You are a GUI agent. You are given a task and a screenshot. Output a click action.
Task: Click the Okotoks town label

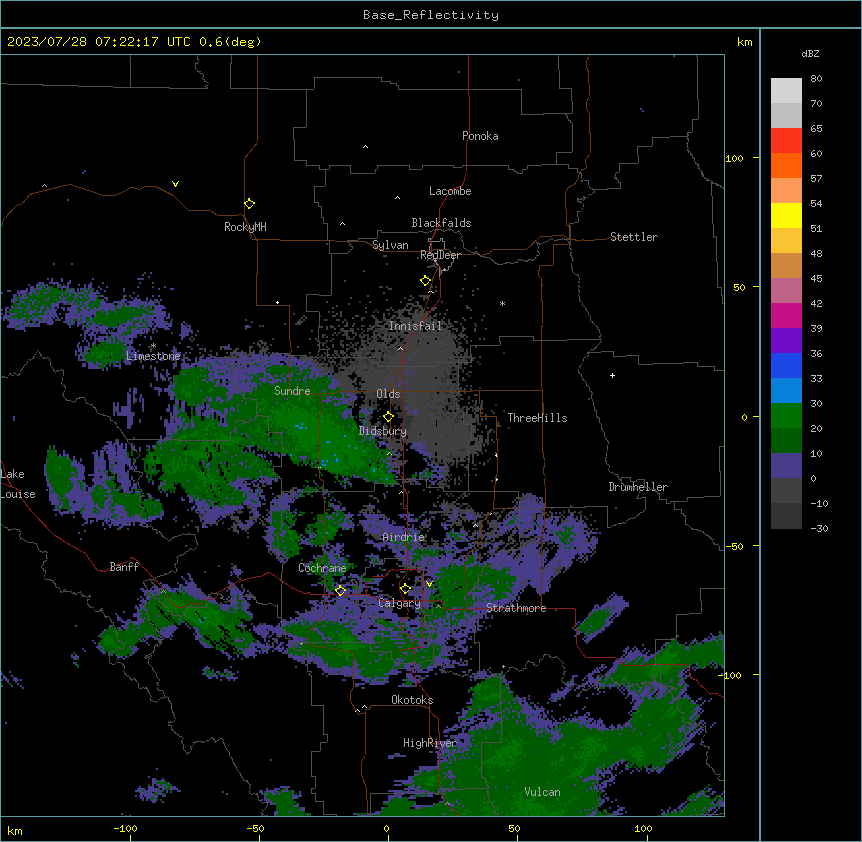[x=412, y=700]
